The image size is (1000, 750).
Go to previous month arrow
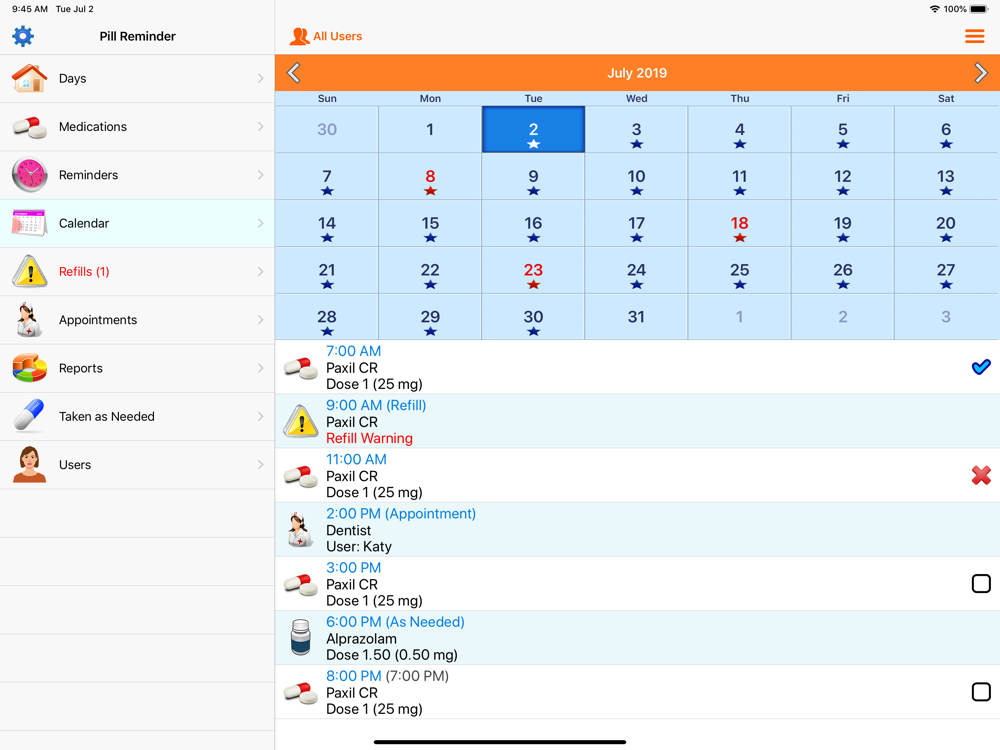(294, 73)
